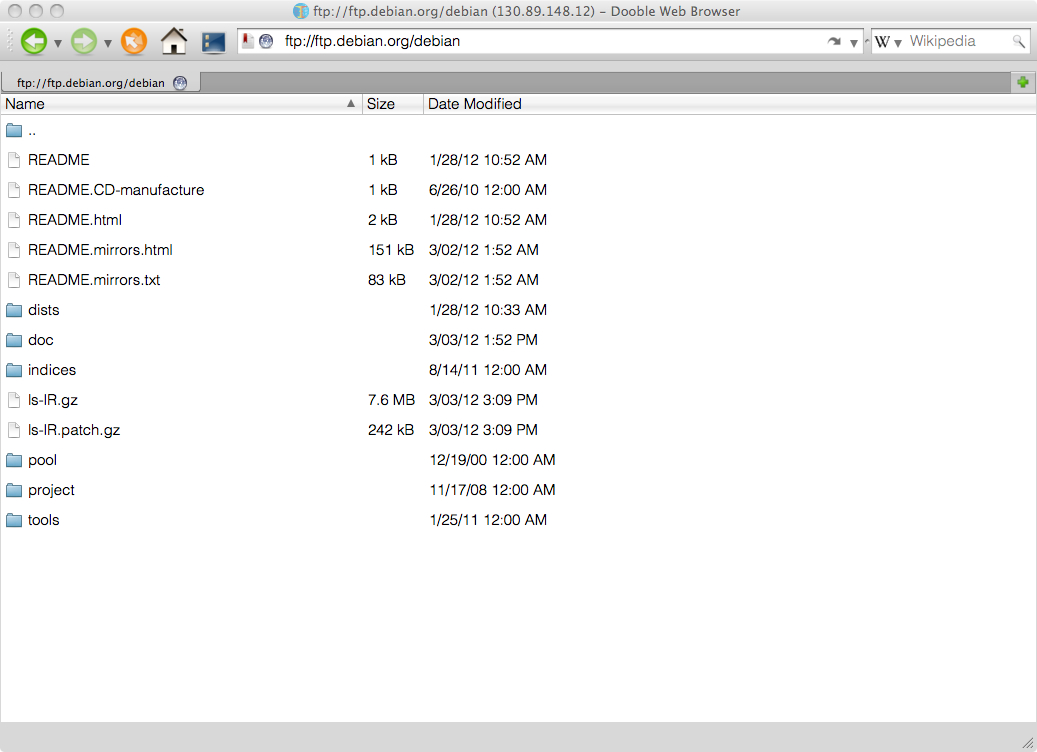
Task: Click the magnifying glass search icon
Action: [x=1018, y=42]
